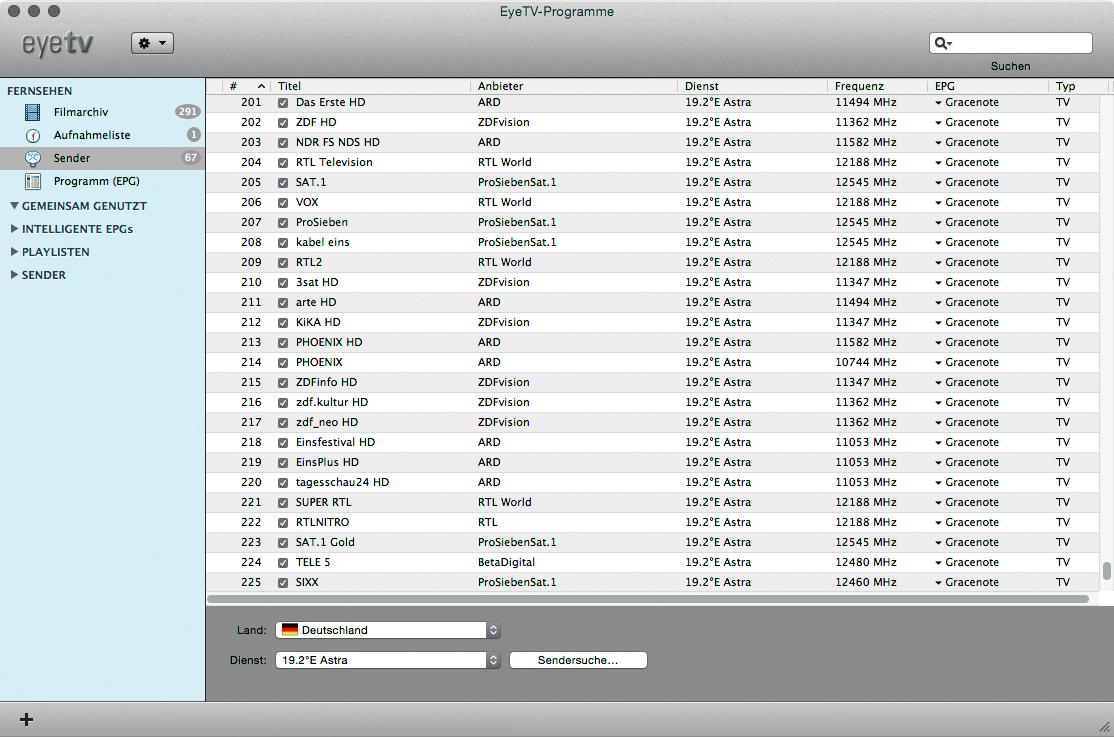
Task: Click the Sender 67 count badge
Action: coord(190,158)
